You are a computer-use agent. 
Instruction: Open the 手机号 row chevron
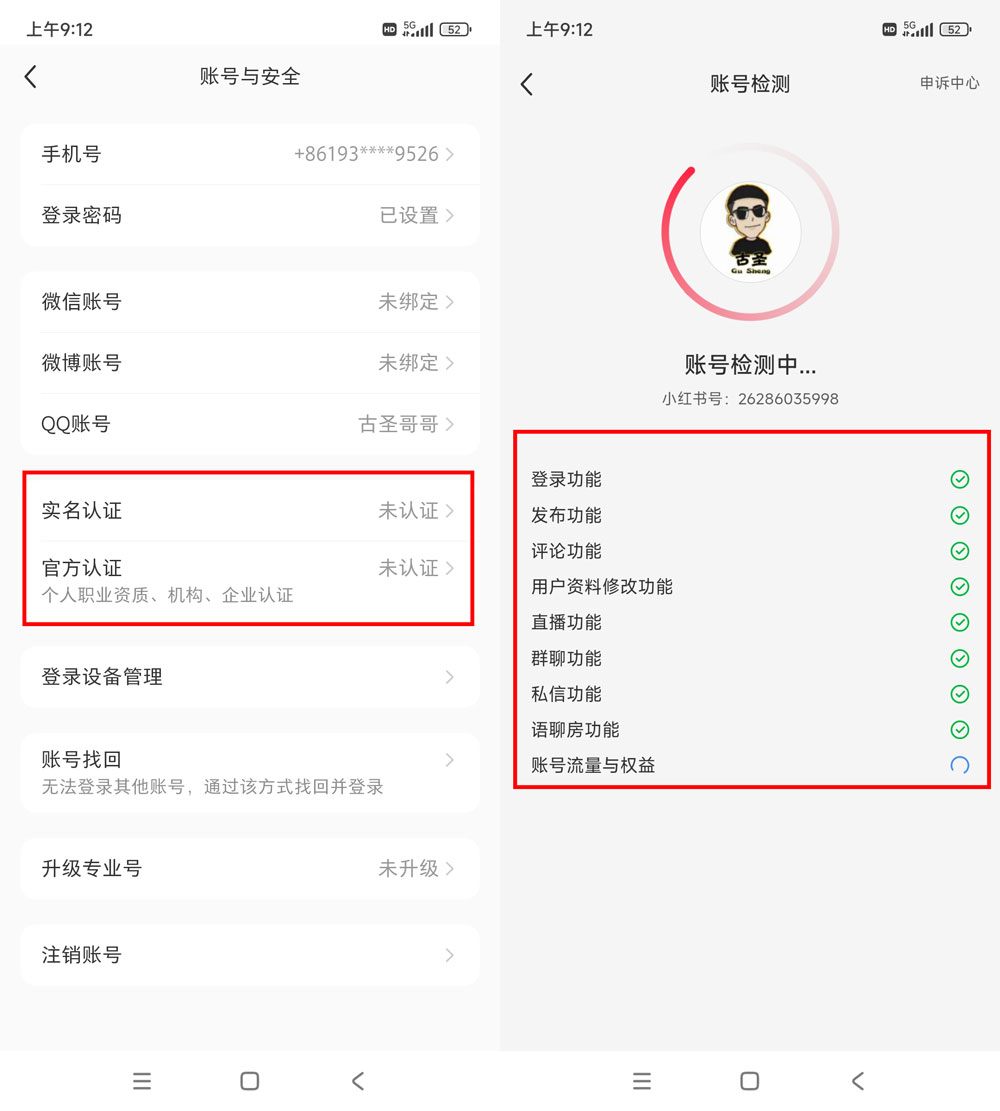tap(450, 154)
